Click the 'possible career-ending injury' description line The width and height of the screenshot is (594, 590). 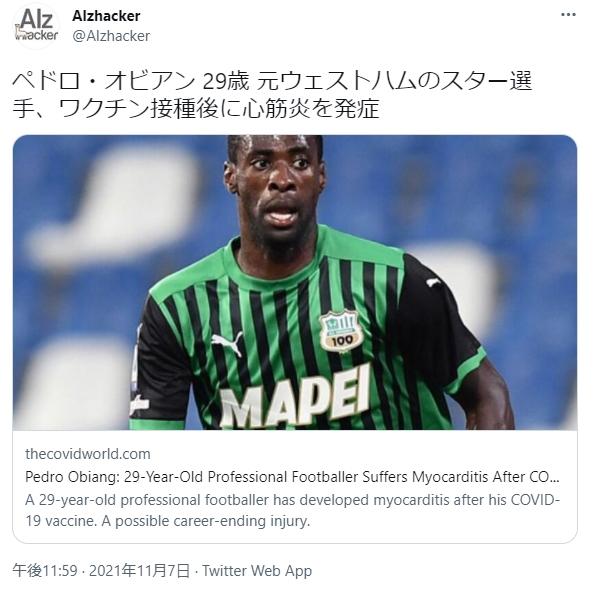pyautogui.click(x=167, y=521)
